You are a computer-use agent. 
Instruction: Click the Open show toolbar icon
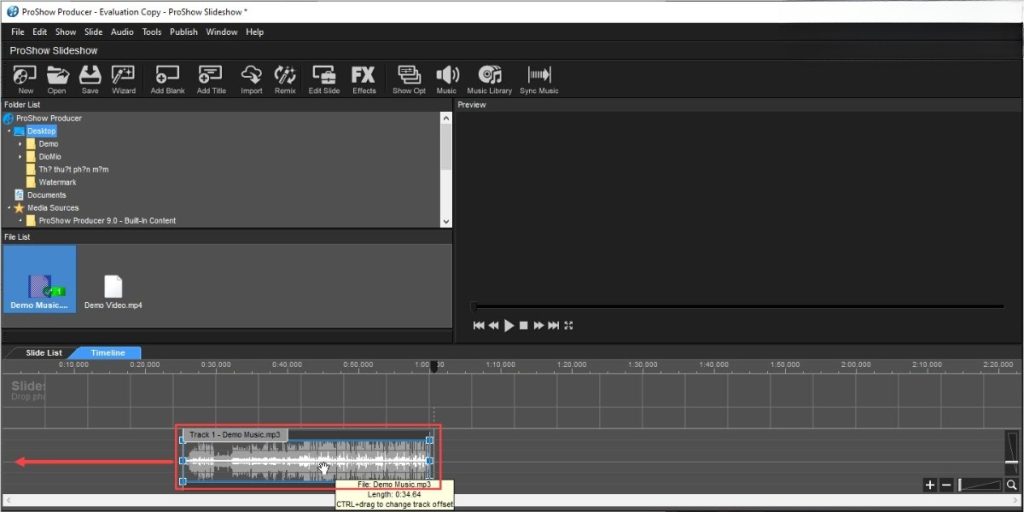(57, 80)
